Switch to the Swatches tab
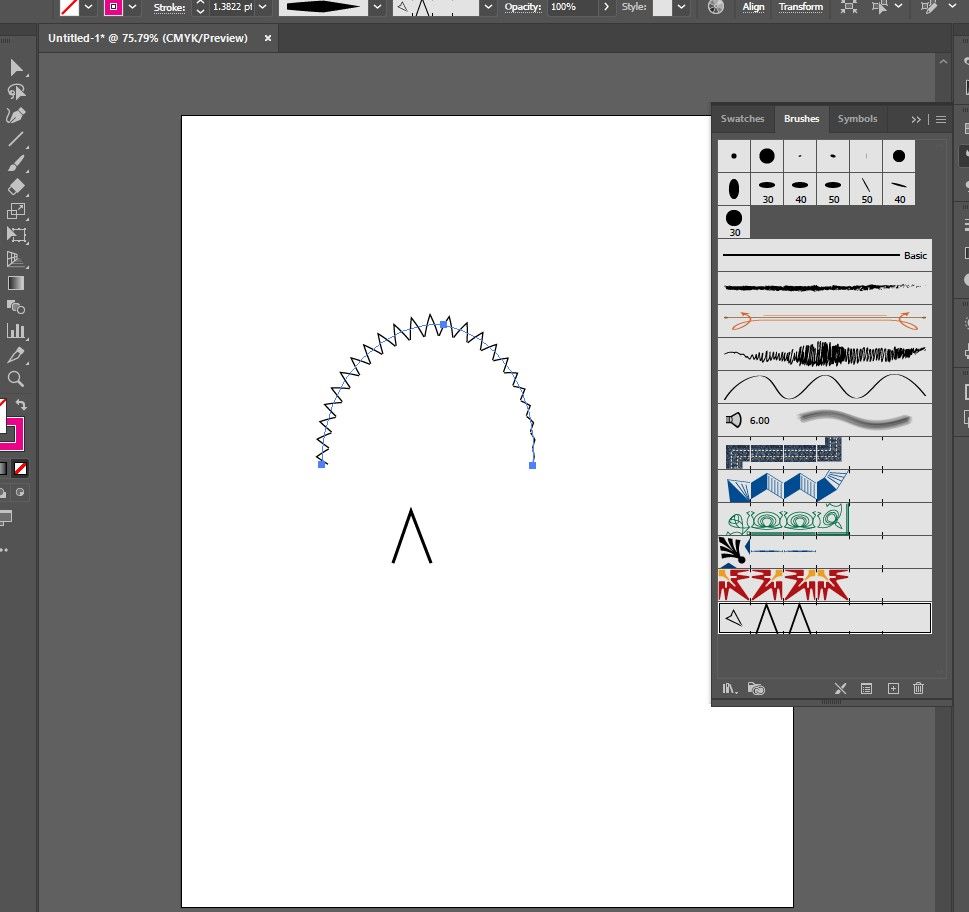Image resolution: width=969 pixels, height=912 pixels. (x=742, y=119)
